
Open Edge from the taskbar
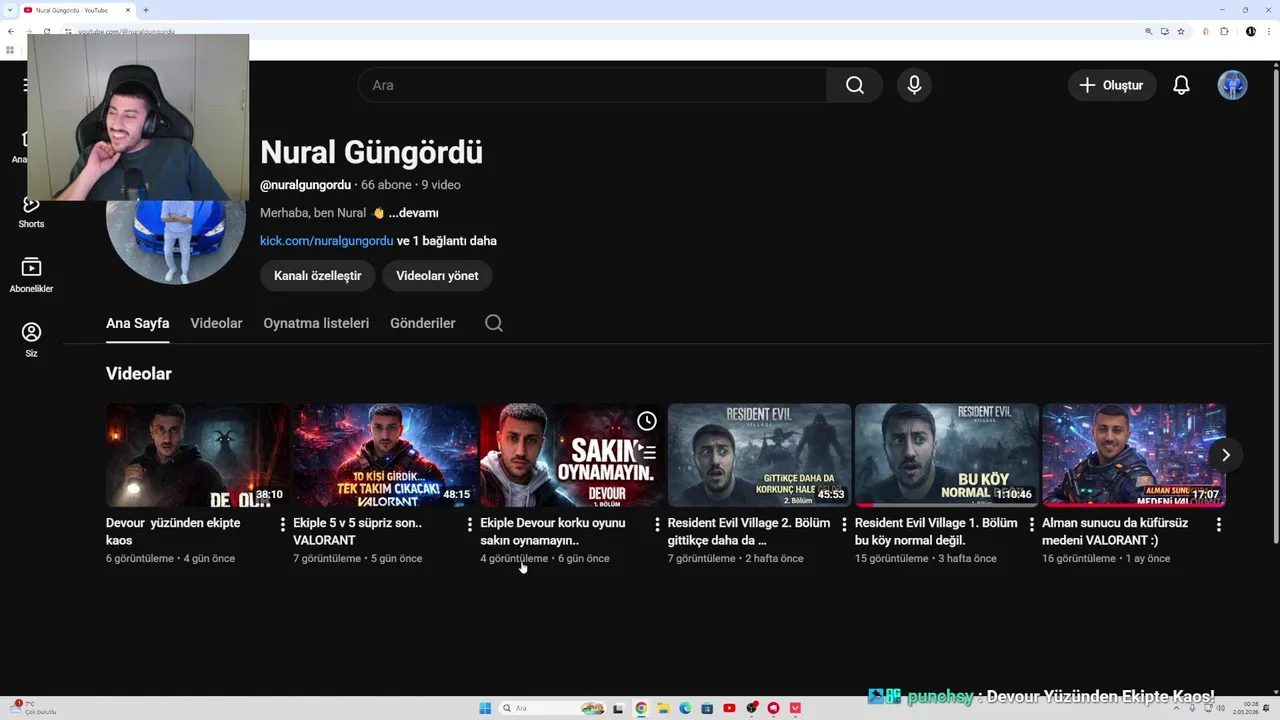coord(685,708)
